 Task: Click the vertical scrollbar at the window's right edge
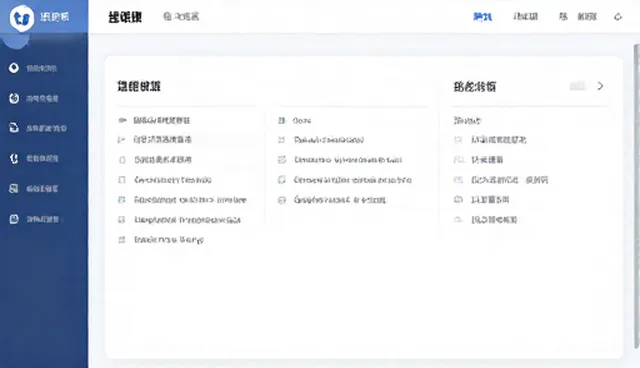coord(637,196)
